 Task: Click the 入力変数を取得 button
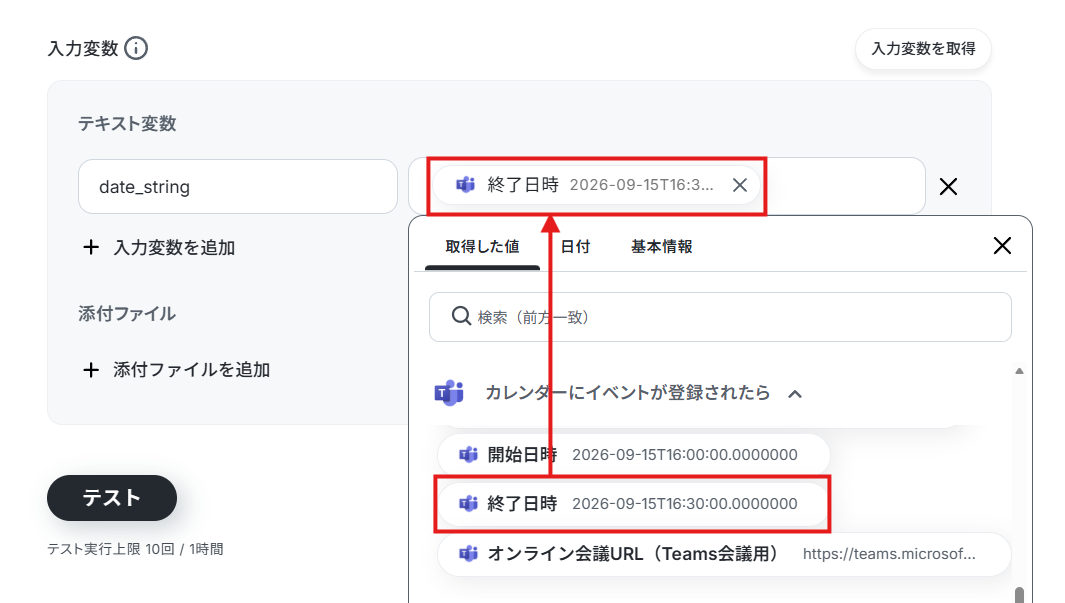tap(923, 49)
